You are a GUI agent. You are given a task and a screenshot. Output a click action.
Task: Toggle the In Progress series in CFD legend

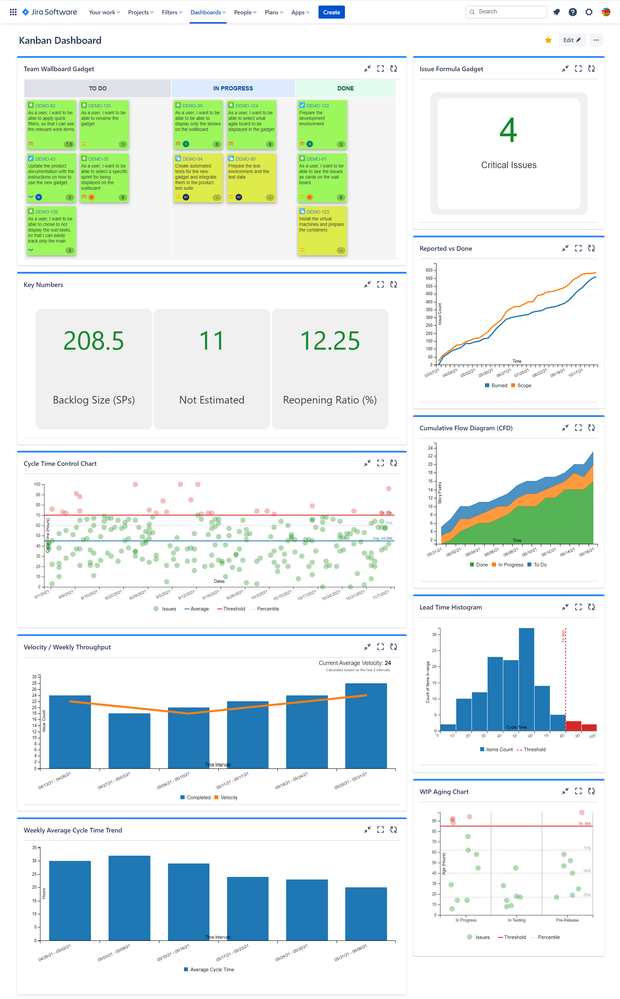pyautogui.click(x=507, y=564)
